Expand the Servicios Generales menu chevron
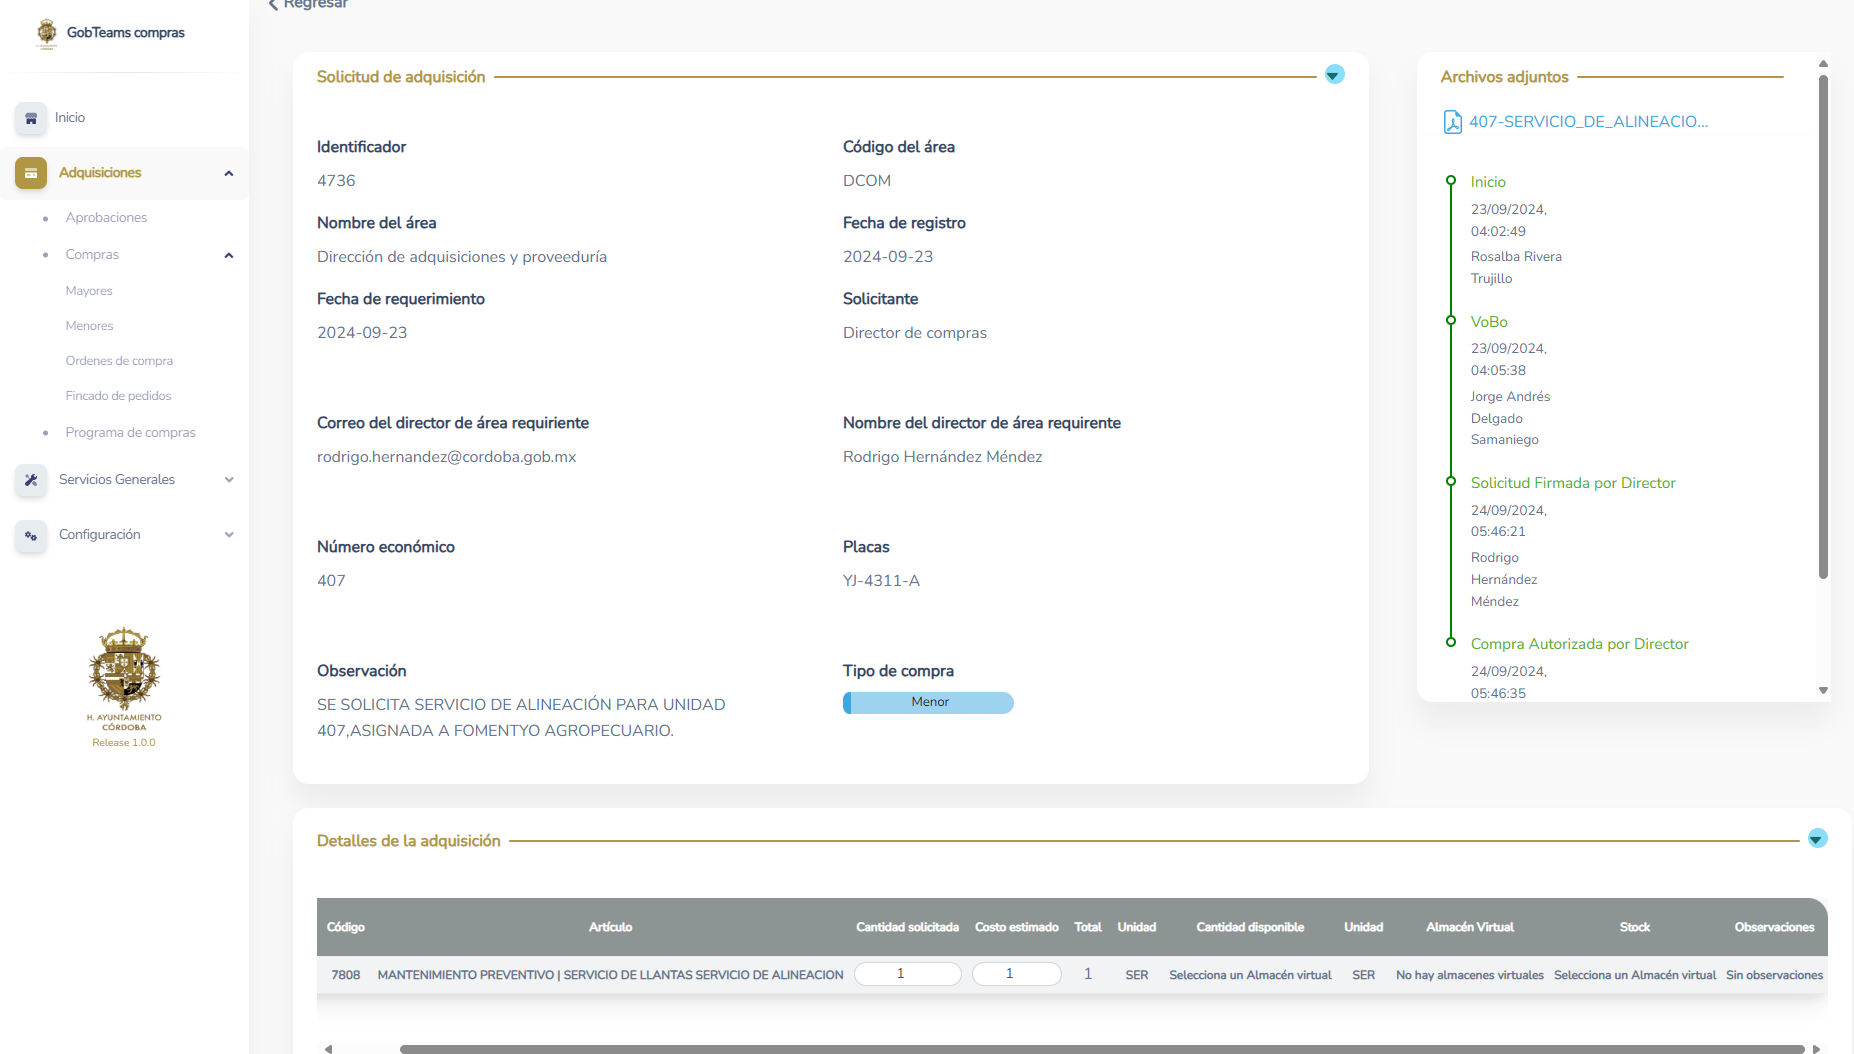This screenshot has height=1054, width=1854. 229,480
